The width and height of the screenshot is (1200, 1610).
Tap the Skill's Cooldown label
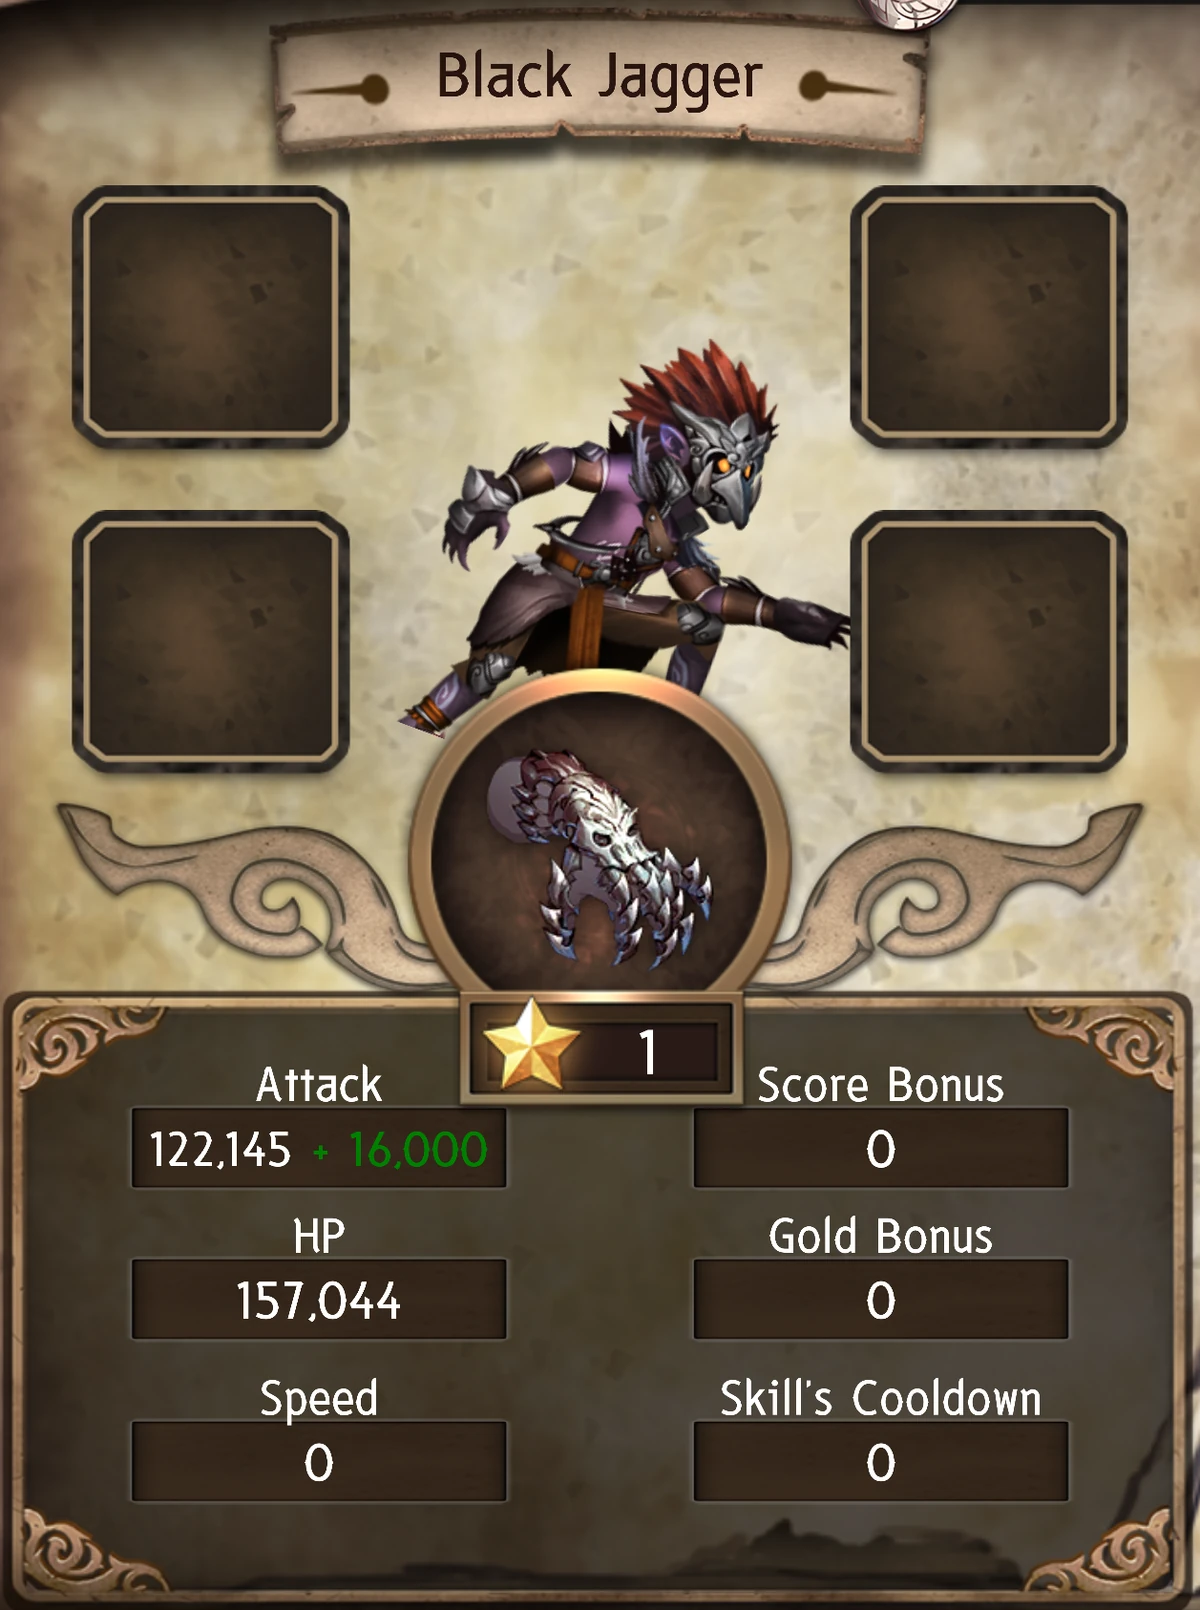click(x=881, y=1397)
